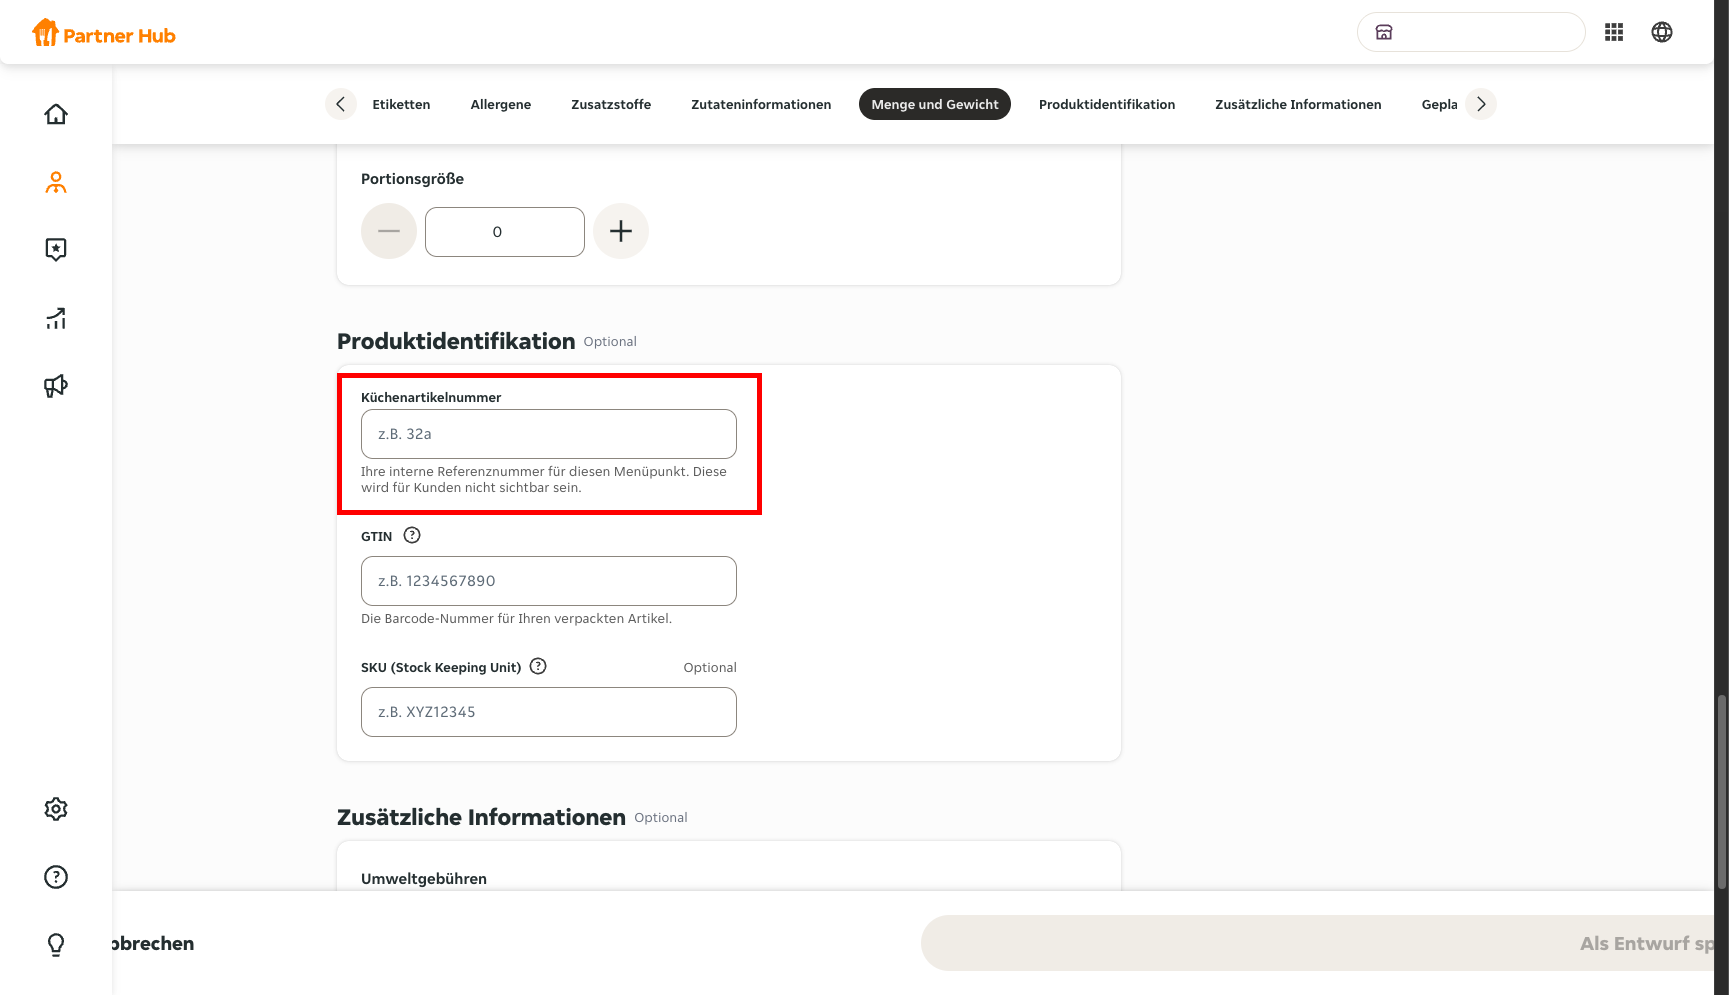Open the apps grid icon
Viewport: 1729px width, 995px height.
click(x=1614, y=32)
